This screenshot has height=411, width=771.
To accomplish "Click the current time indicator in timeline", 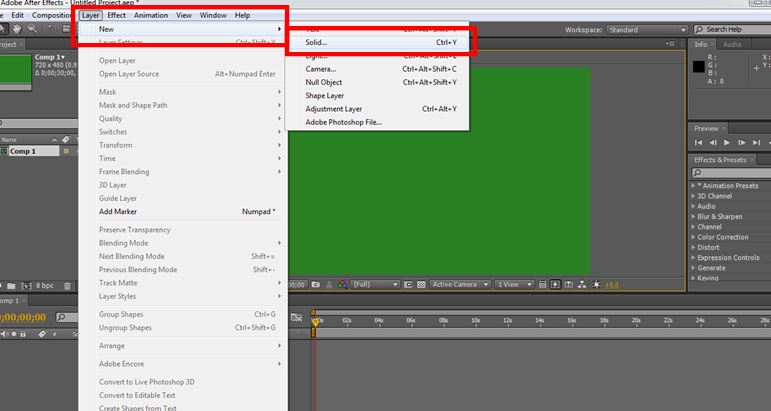I will coord(315,321).
